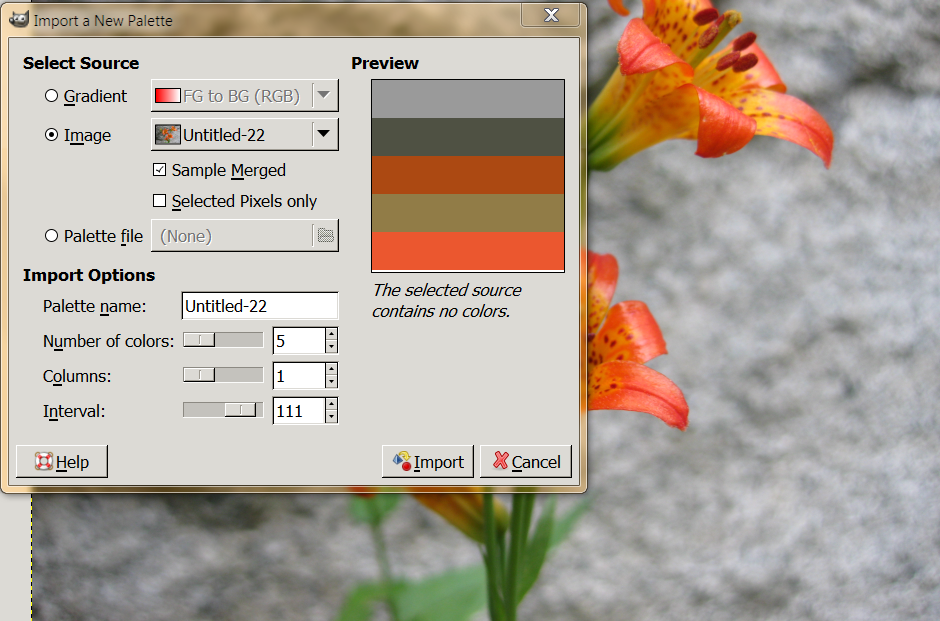Click the Interval slider
Viewport: 940px width, 621px height.
pyautogui.click(x=223, y=410)
